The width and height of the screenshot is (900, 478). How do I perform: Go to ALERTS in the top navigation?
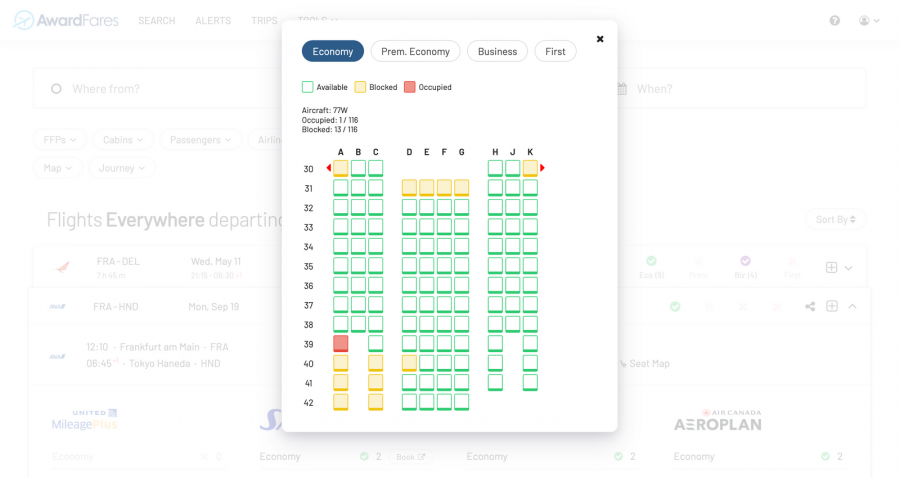(x=213, y=20)
